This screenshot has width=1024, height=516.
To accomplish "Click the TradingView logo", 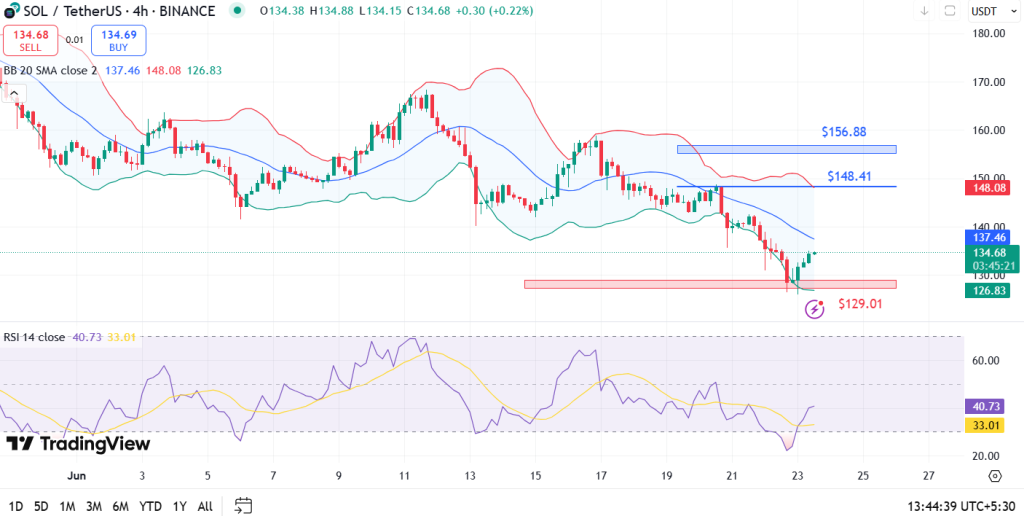I will point(78,443).
